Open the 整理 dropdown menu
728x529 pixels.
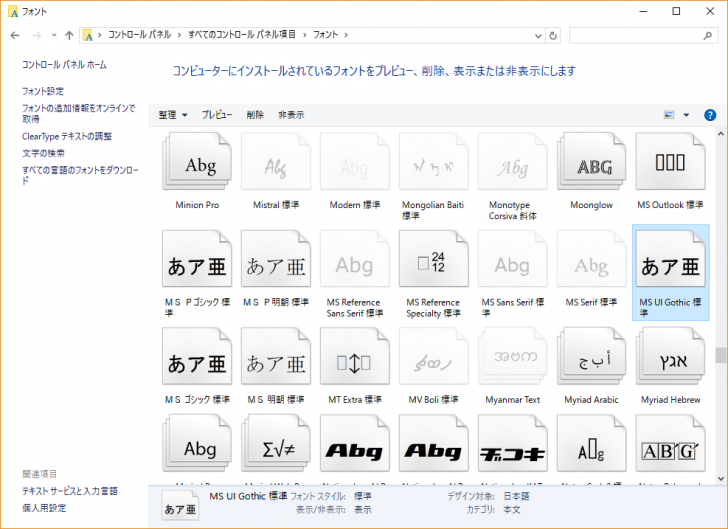(x=173, y=115)
